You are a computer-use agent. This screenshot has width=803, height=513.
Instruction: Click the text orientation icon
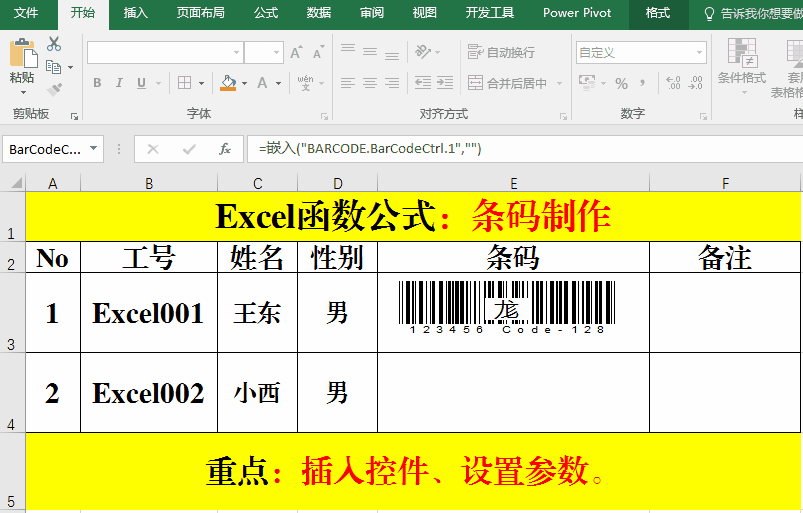tap(423, 52)
